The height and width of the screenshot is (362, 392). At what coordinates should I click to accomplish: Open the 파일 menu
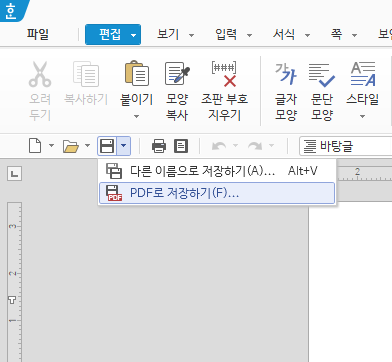(38, 34)
